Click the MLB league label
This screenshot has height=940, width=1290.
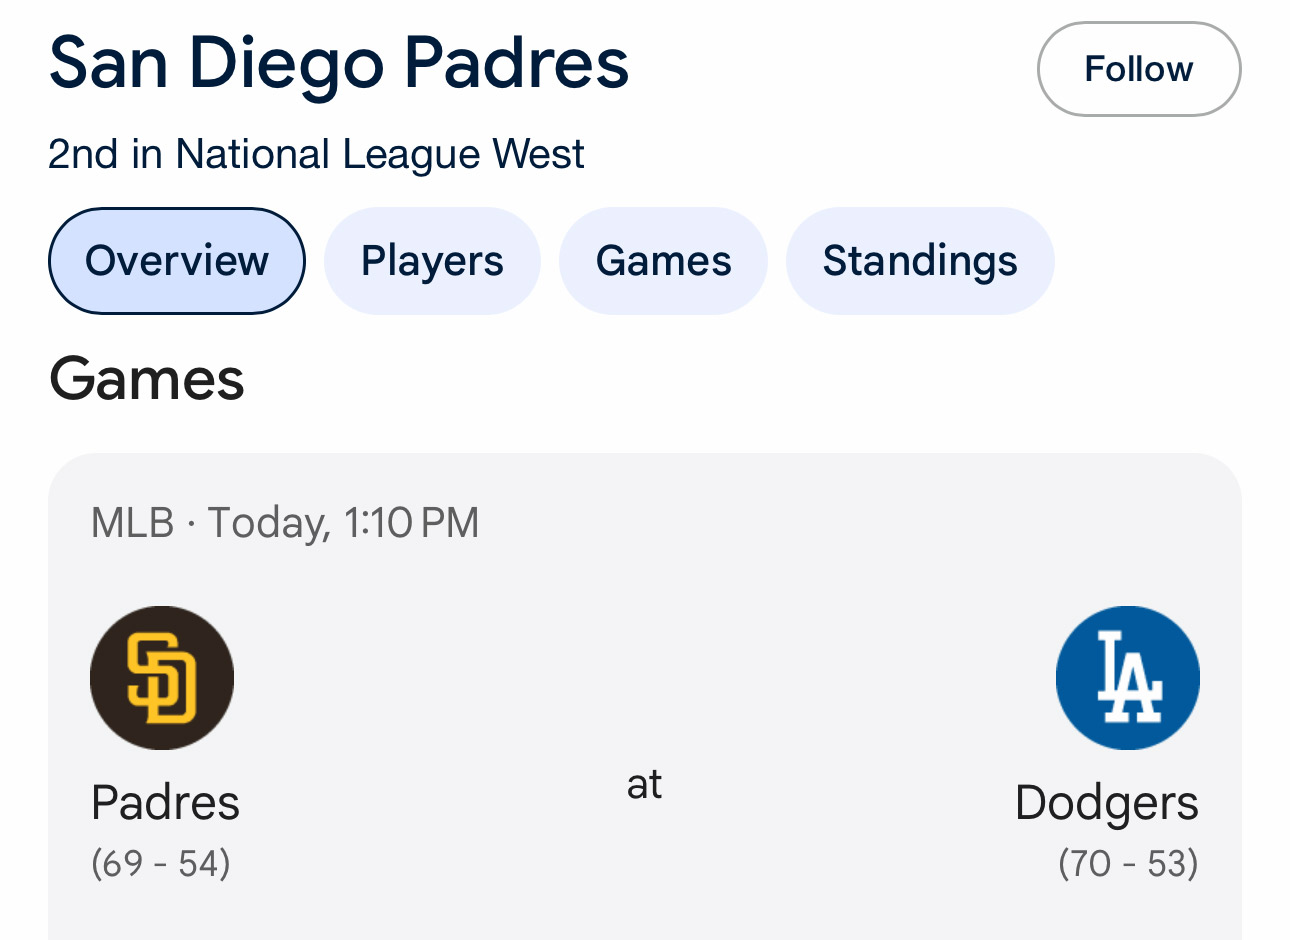pyautogui.click(x=132, y=523)
